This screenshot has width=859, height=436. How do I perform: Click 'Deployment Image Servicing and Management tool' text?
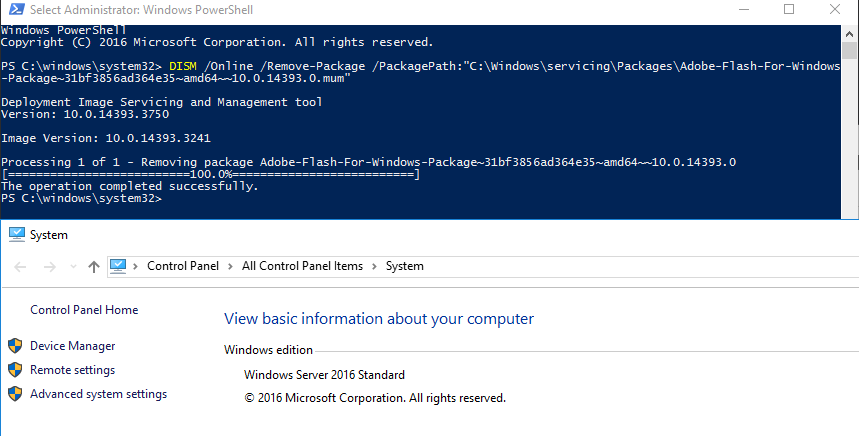pyautogui.click(x=162, y=102)
